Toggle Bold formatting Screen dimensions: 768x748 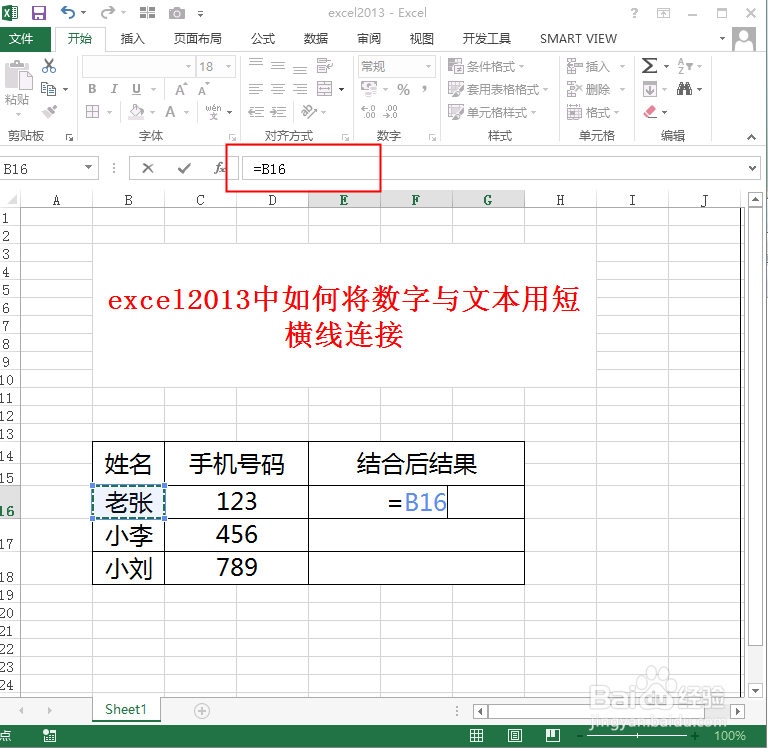[92, 89]
